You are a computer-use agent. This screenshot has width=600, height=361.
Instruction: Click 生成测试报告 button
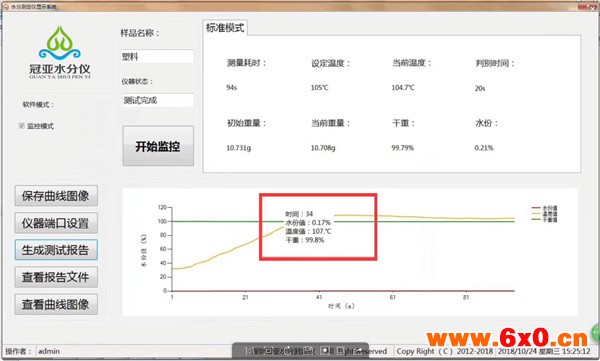[x=56, y=250]
